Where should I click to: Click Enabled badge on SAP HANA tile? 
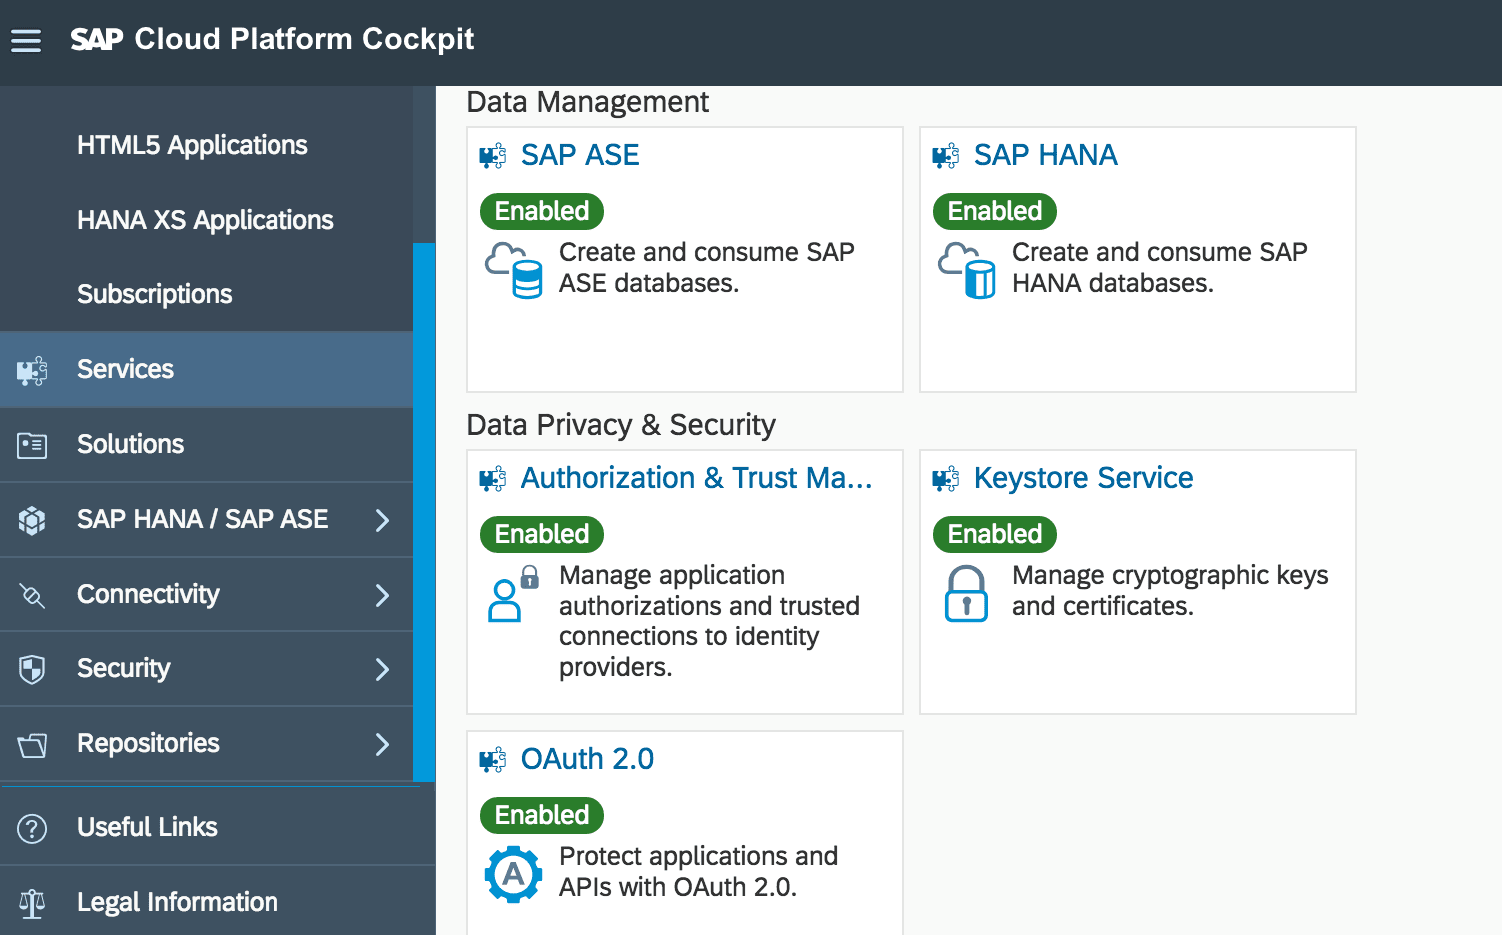pyautogui.click(x=995, y=211)
